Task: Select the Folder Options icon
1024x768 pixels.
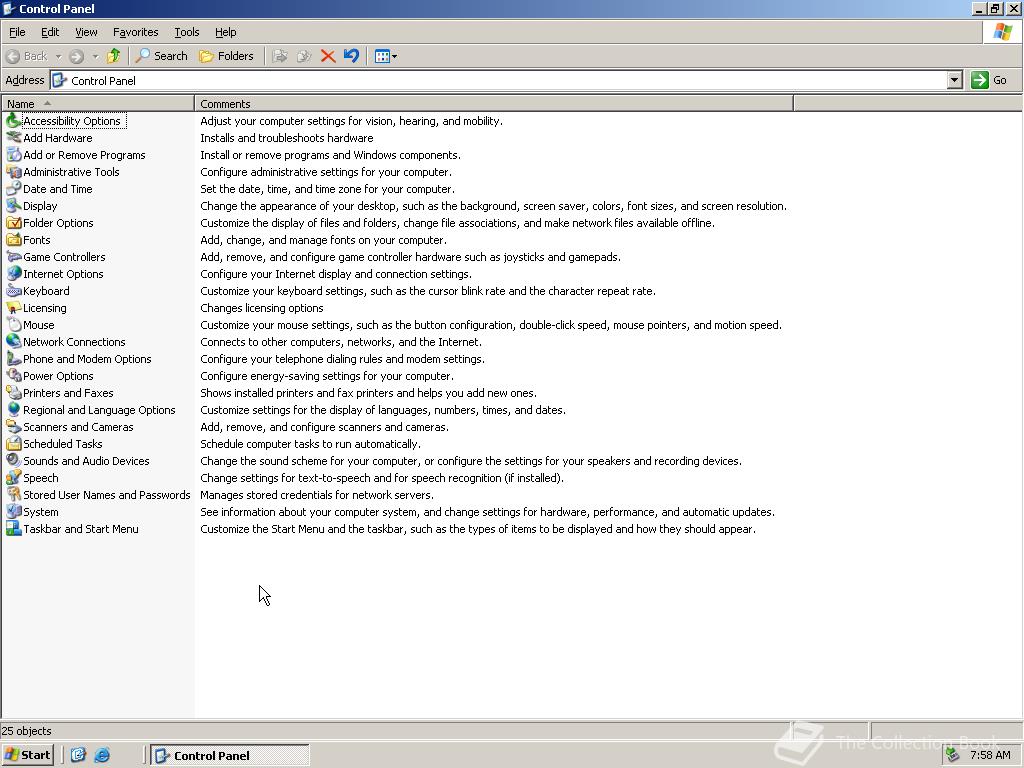Action: click(x=13, y=223)
